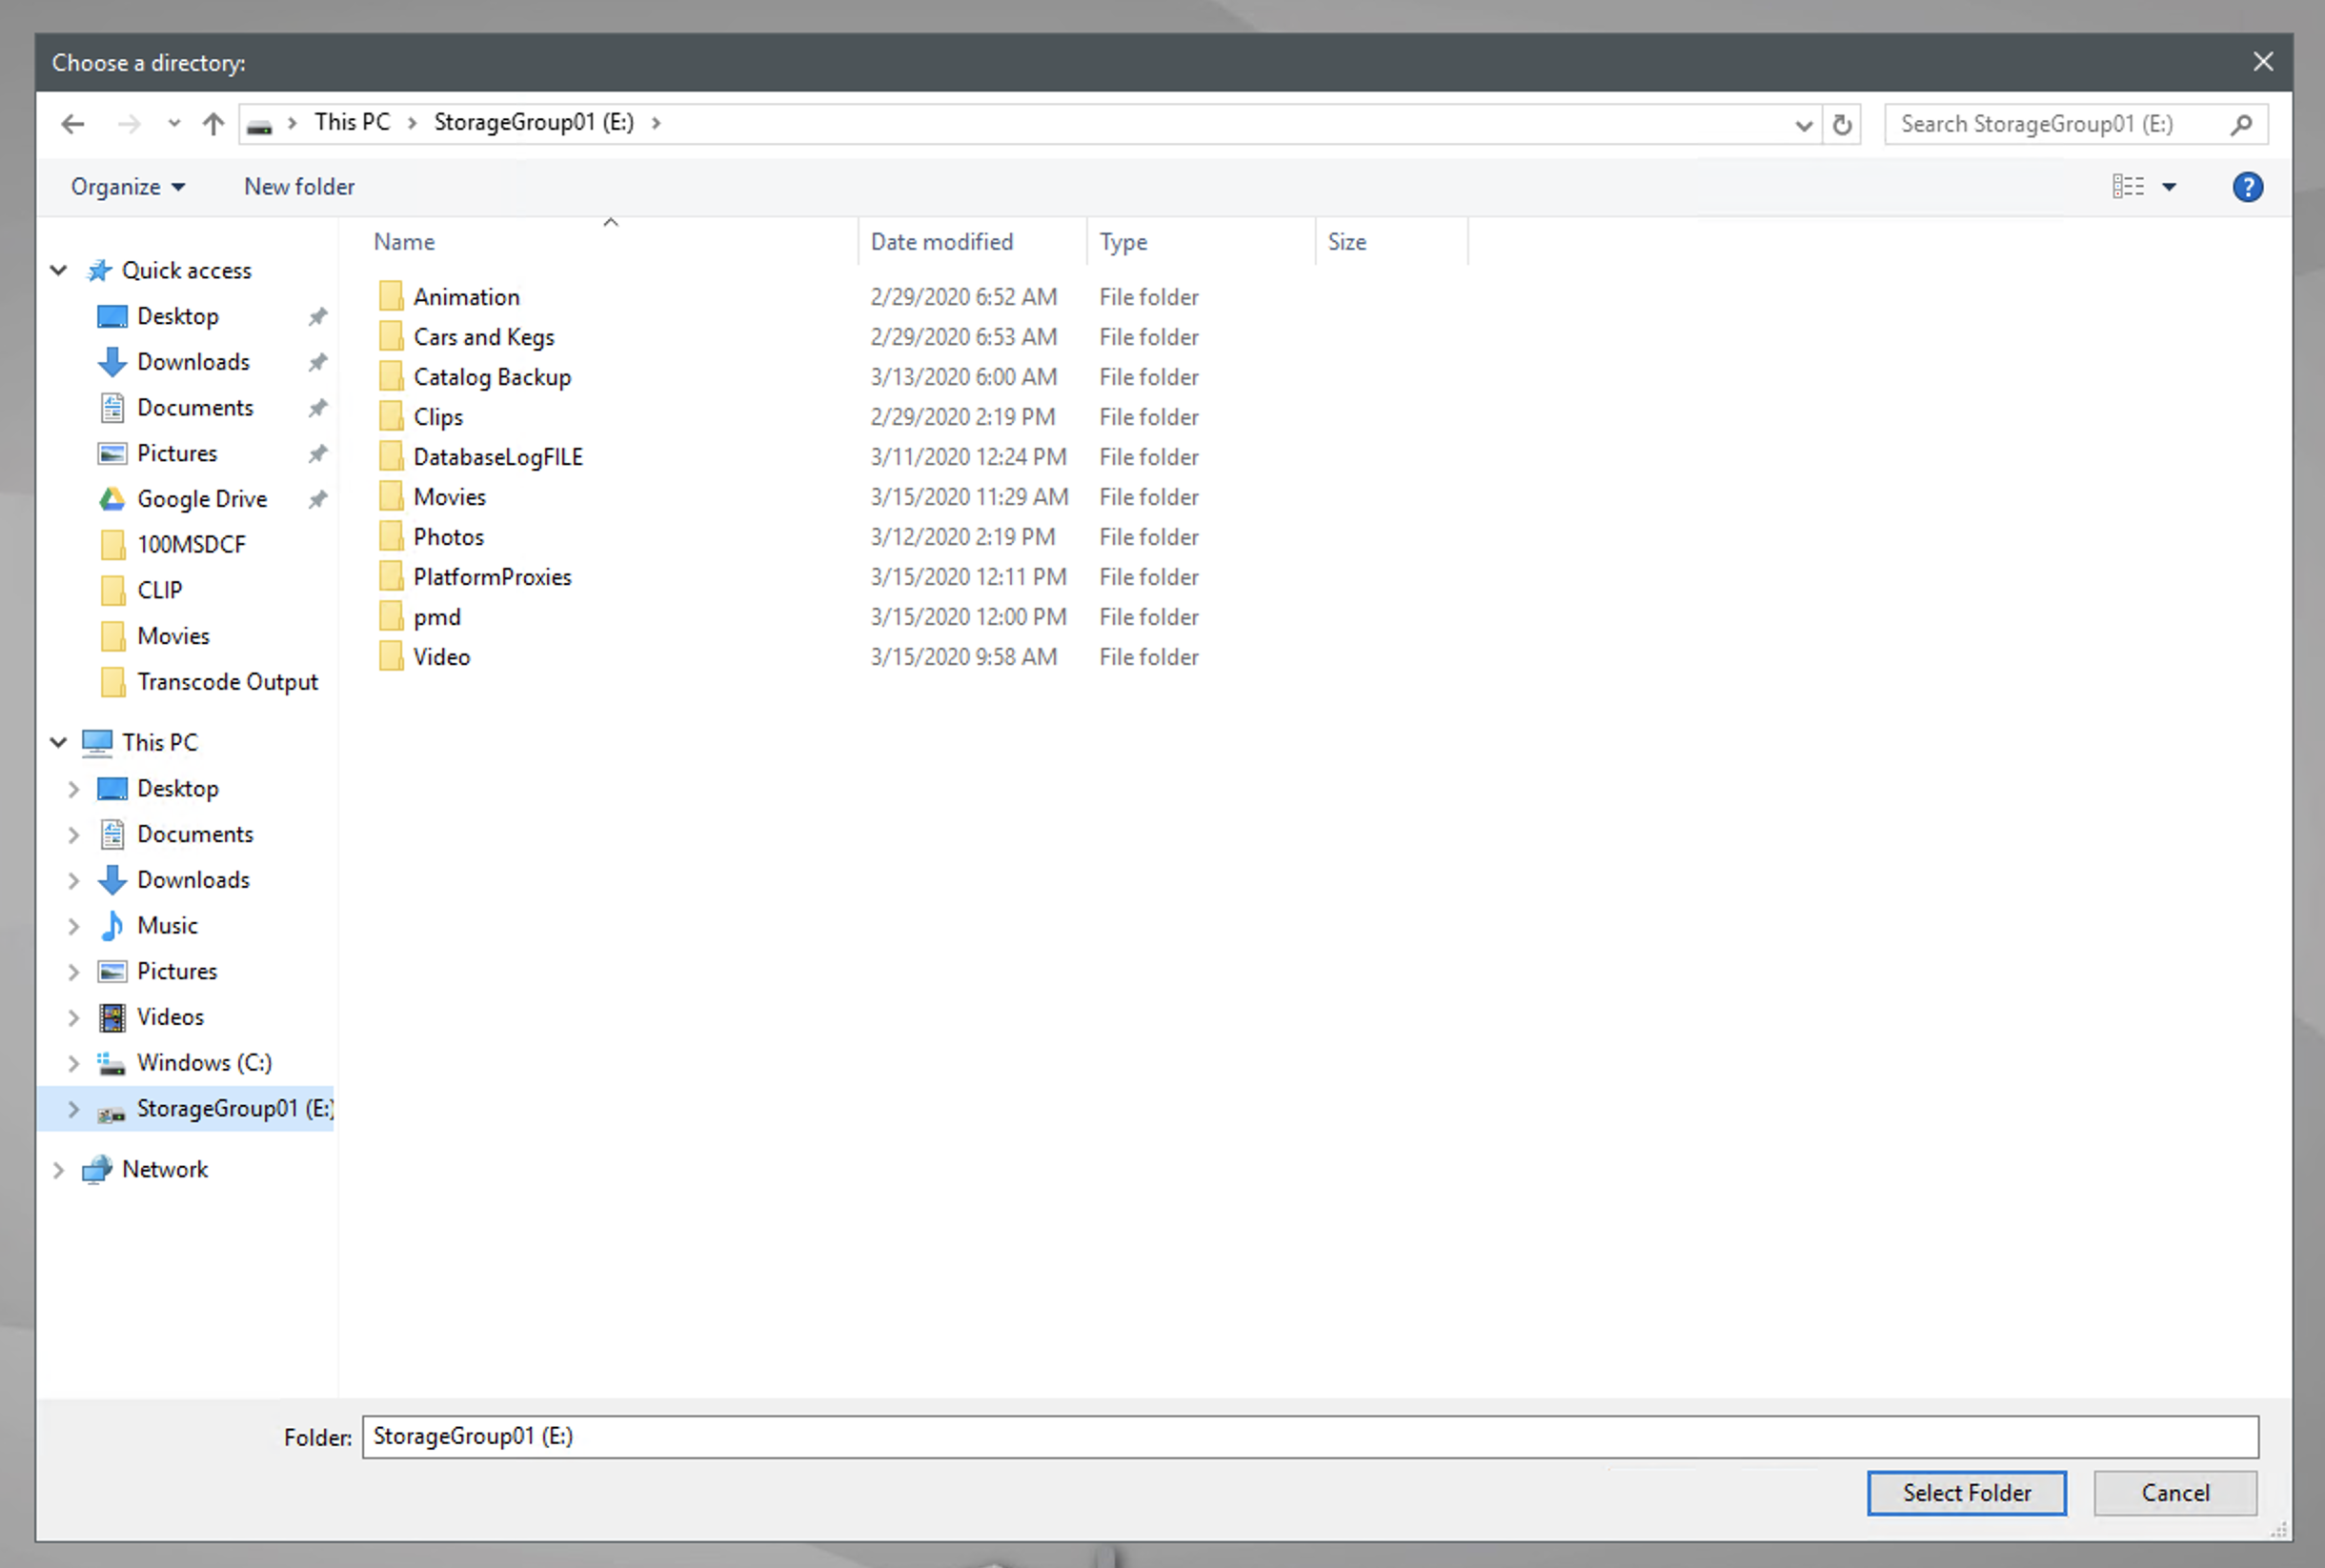
Task: Select Network in navigation pane
Action: point(164,1170)
